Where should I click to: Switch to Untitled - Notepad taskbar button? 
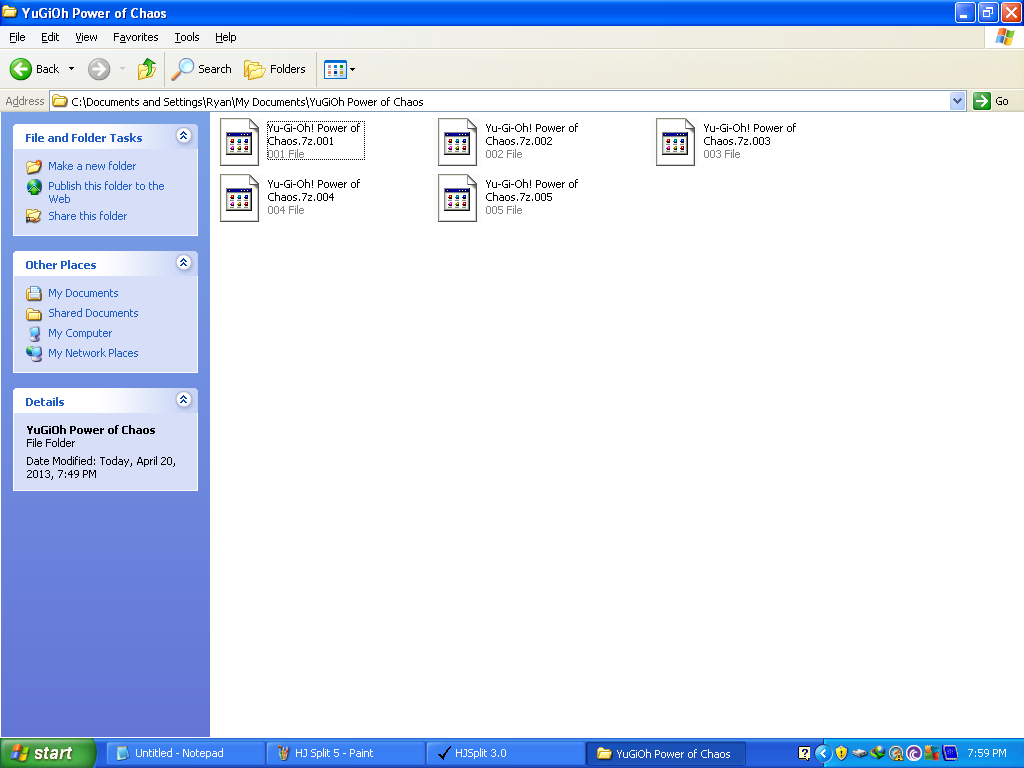[185, 753]
